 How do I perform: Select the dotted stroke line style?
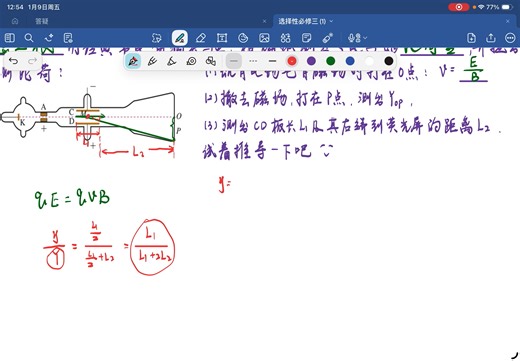253,61
